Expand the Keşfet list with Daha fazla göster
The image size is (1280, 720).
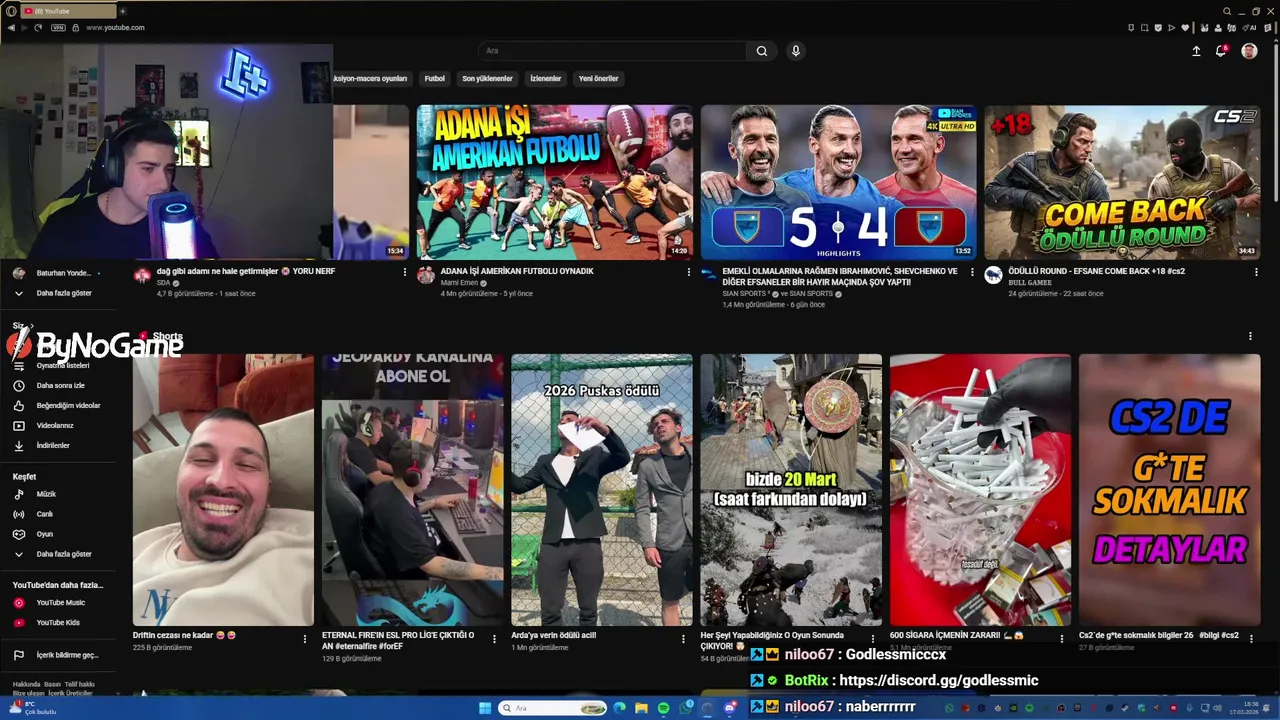coord(58,554)
